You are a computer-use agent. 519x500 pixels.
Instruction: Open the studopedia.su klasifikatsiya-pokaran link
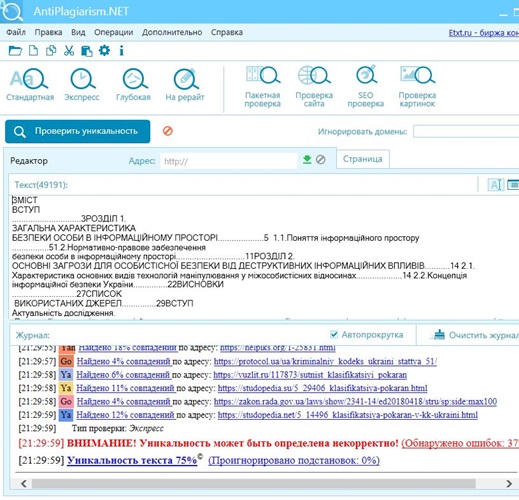tap(322, 388)
